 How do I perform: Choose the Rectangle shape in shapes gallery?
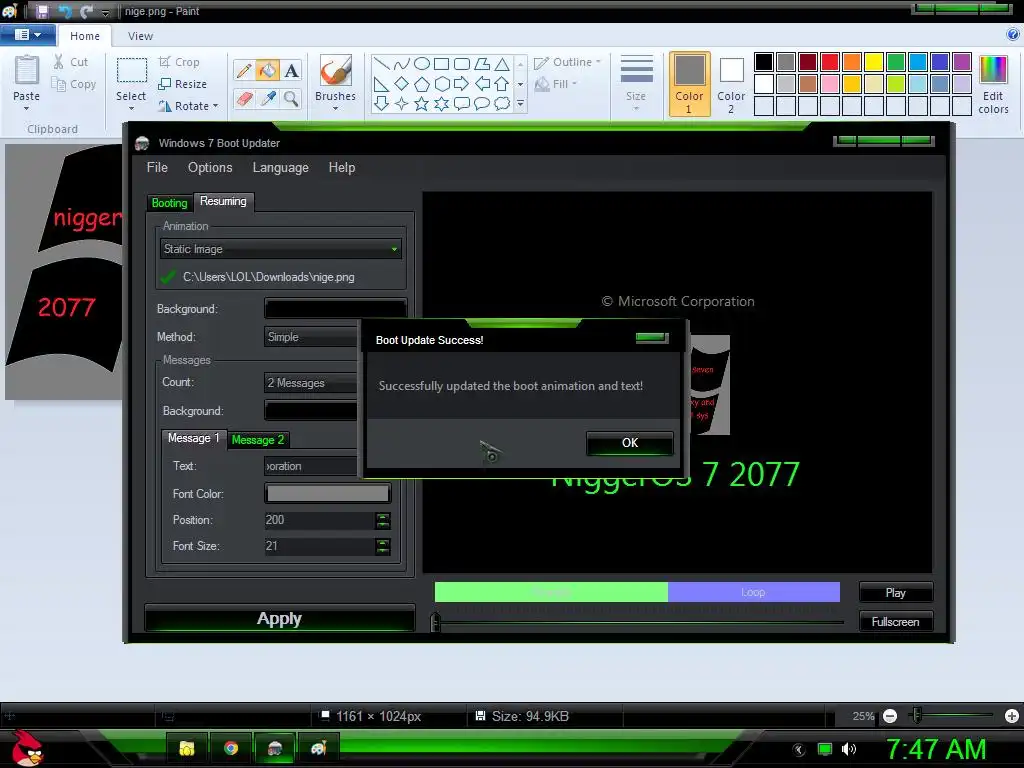pos(441,63)
